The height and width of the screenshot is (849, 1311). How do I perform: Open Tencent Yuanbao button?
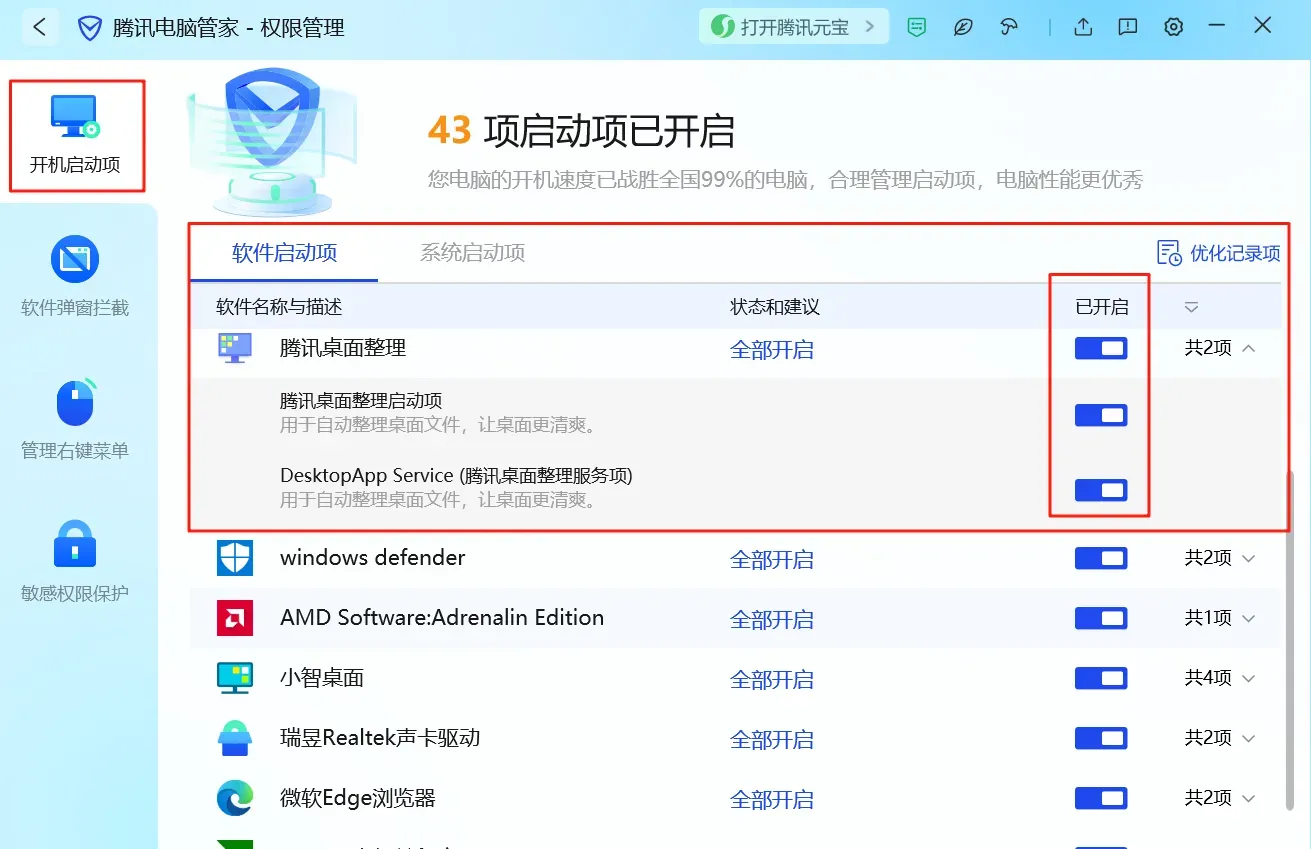pos(793,27)
